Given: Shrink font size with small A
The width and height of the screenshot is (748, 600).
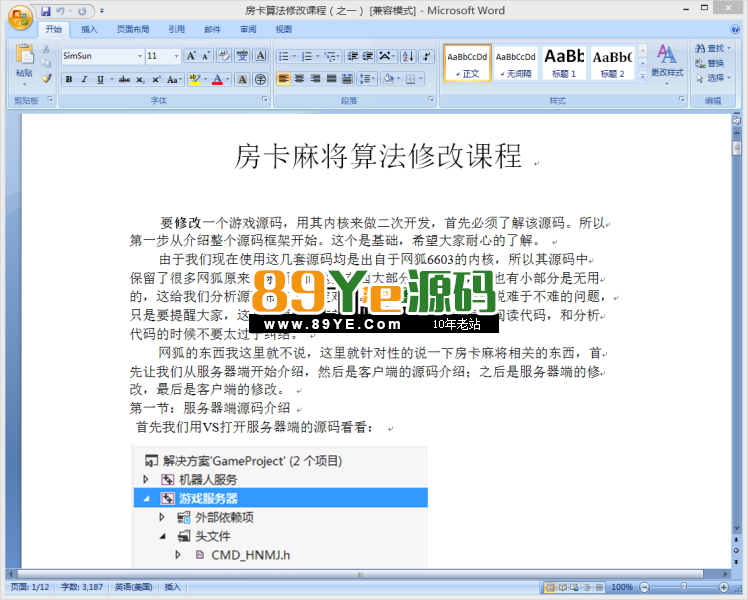Looking at the screenshot, I should coord(206,56).
